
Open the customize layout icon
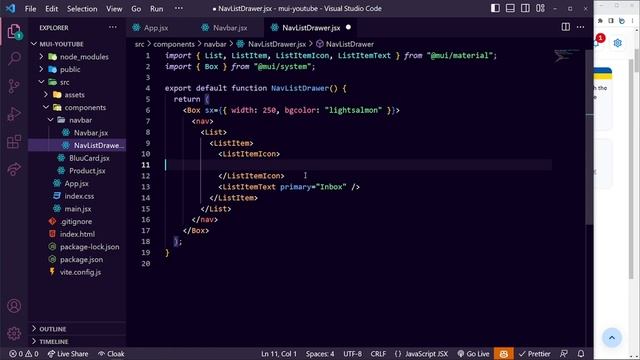(x=540, y=8)
